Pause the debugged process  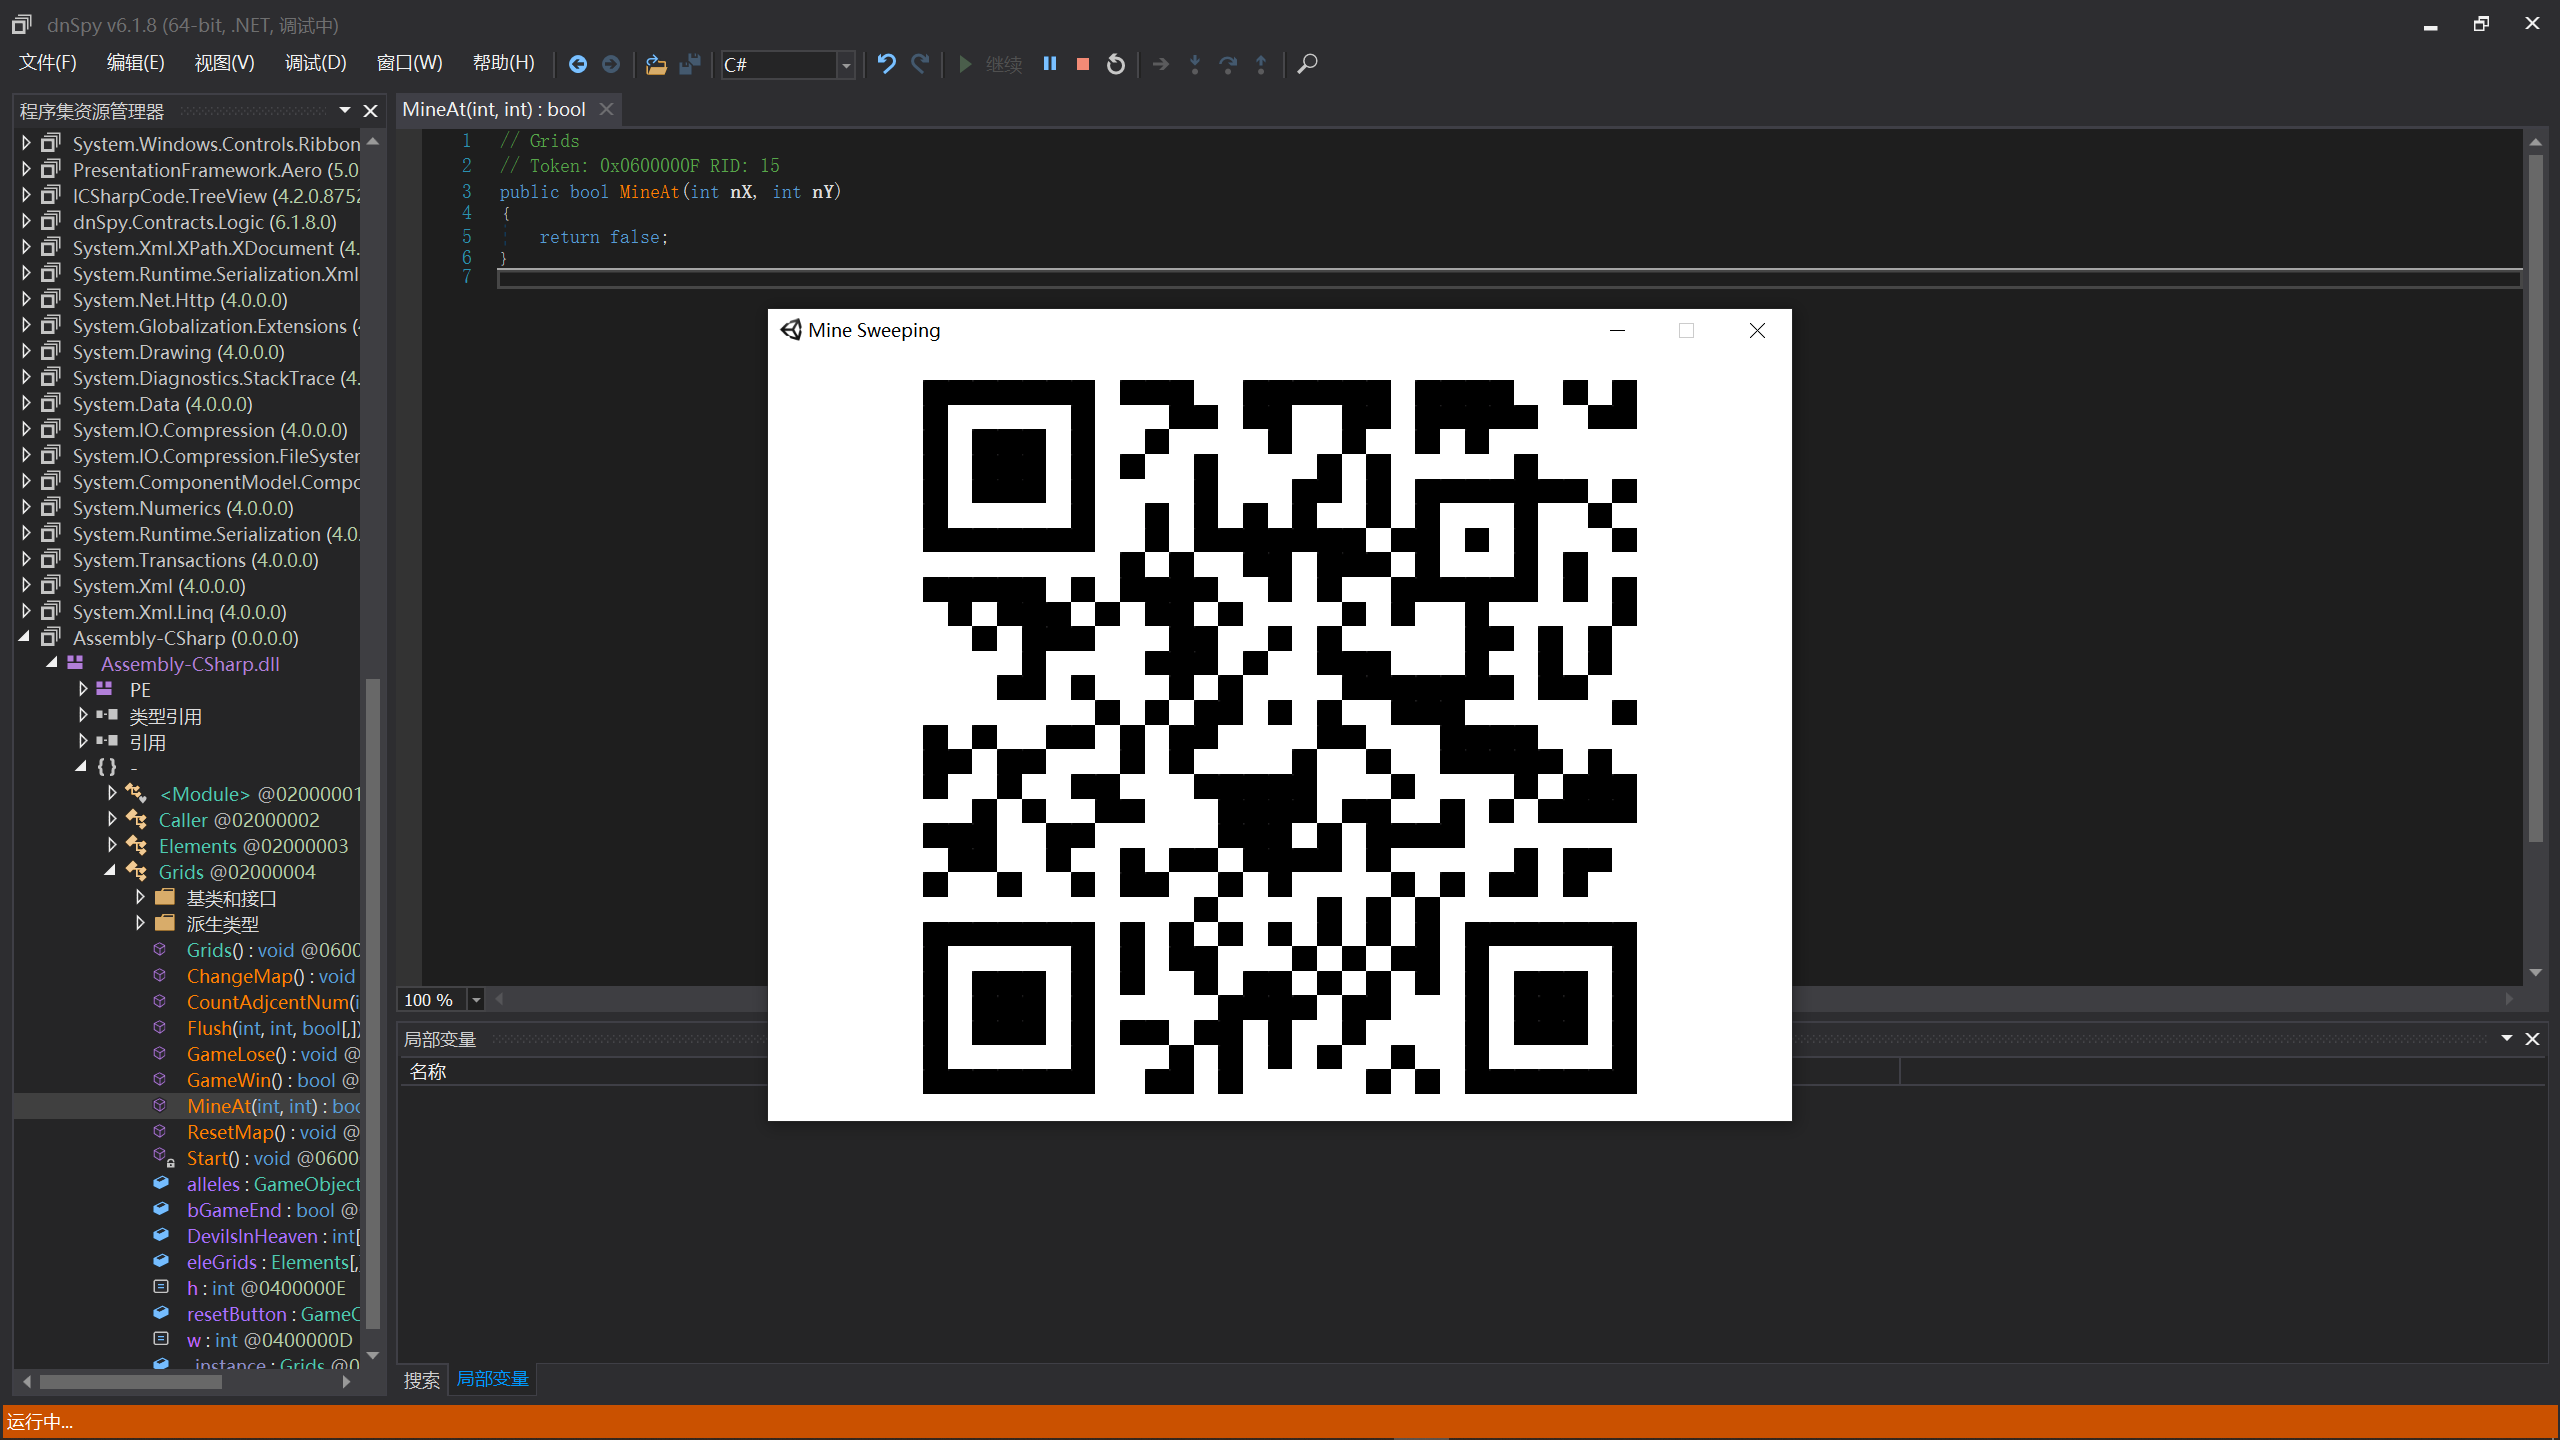[x=1050, y=64]
